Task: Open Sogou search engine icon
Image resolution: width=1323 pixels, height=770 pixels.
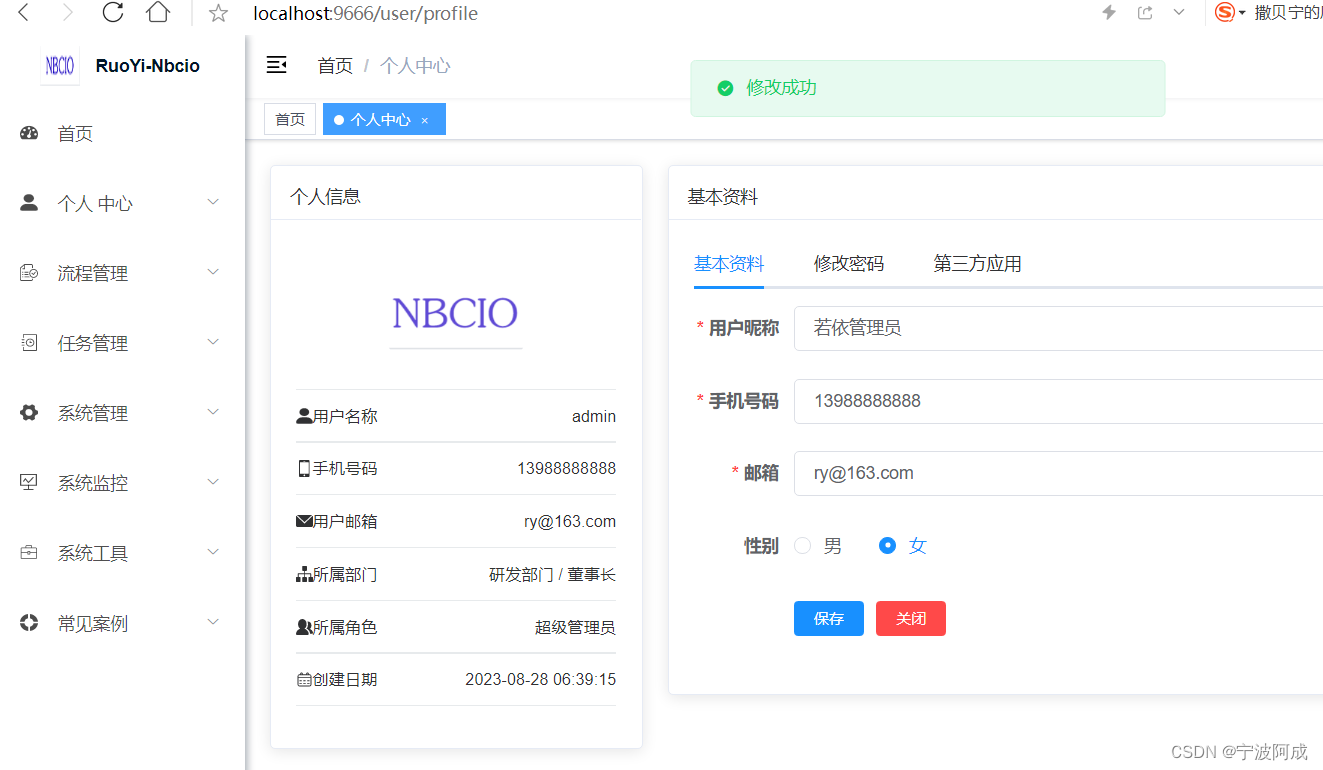Action: tap(1225, 13)
